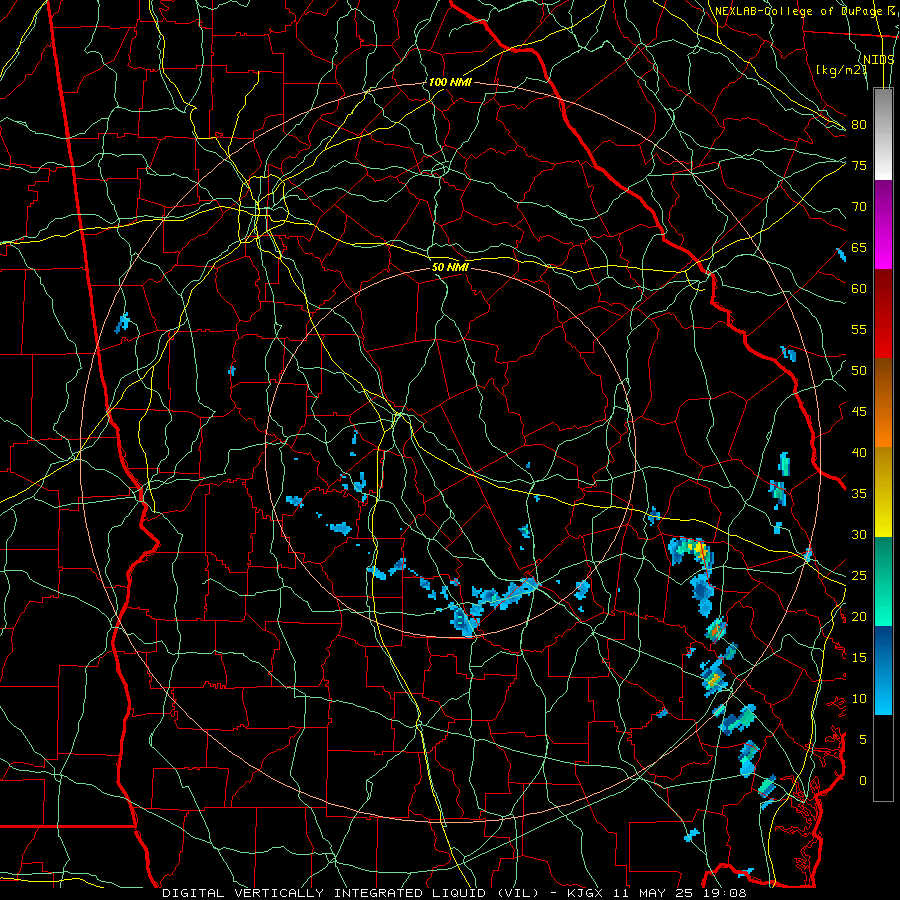
Task: Click the "NIDS" label above the scale
Action: click(879, 60)
